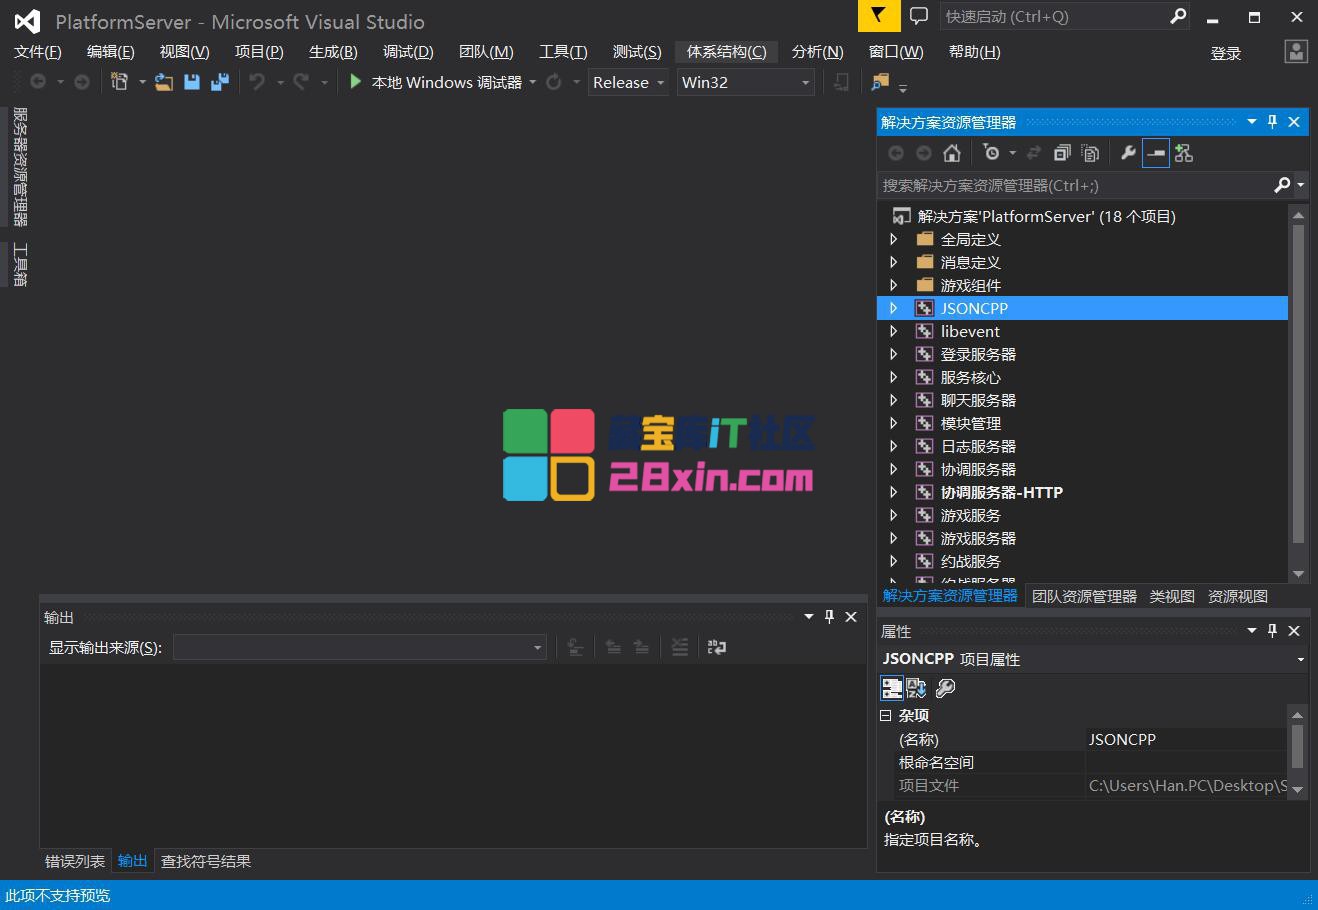Screen dimensions: 1318x910
Task: Open the notifications flag icon
Action: click(x=878, y=16)
